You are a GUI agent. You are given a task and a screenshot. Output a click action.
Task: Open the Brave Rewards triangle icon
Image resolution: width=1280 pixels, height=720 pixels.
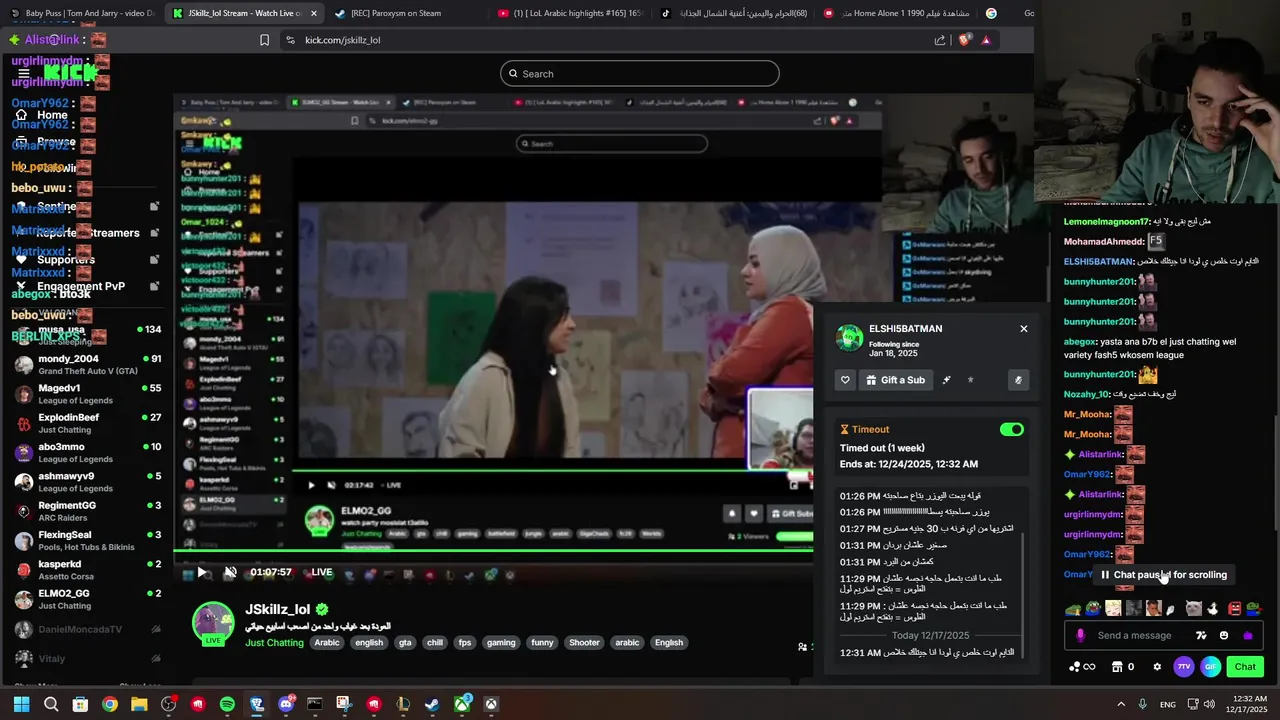(986, 40)
